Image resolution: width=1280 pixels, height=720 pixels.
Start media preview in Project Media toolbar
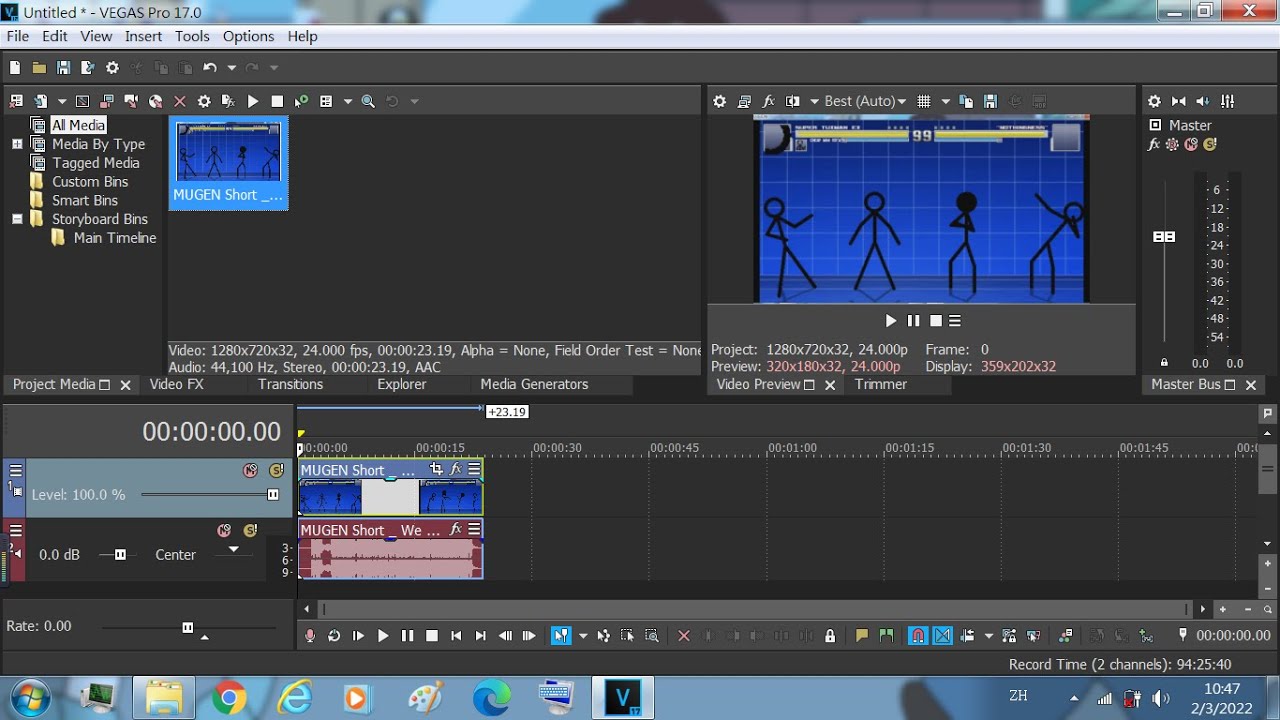click(x=253, y=101)
